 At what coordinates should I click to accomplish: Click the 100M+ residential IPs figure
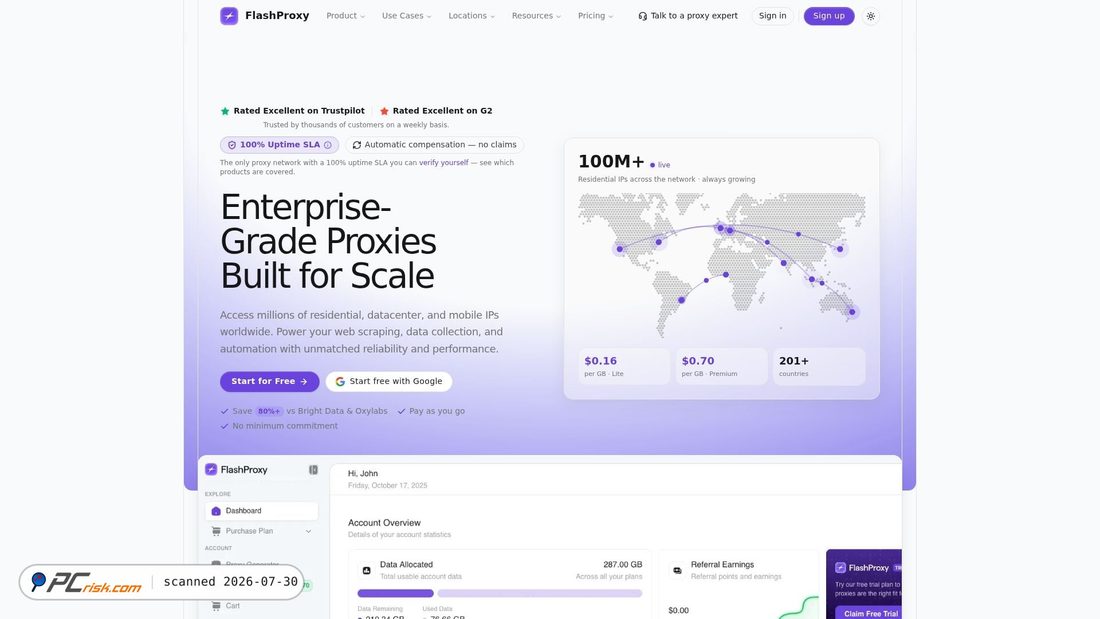[611, 161]
